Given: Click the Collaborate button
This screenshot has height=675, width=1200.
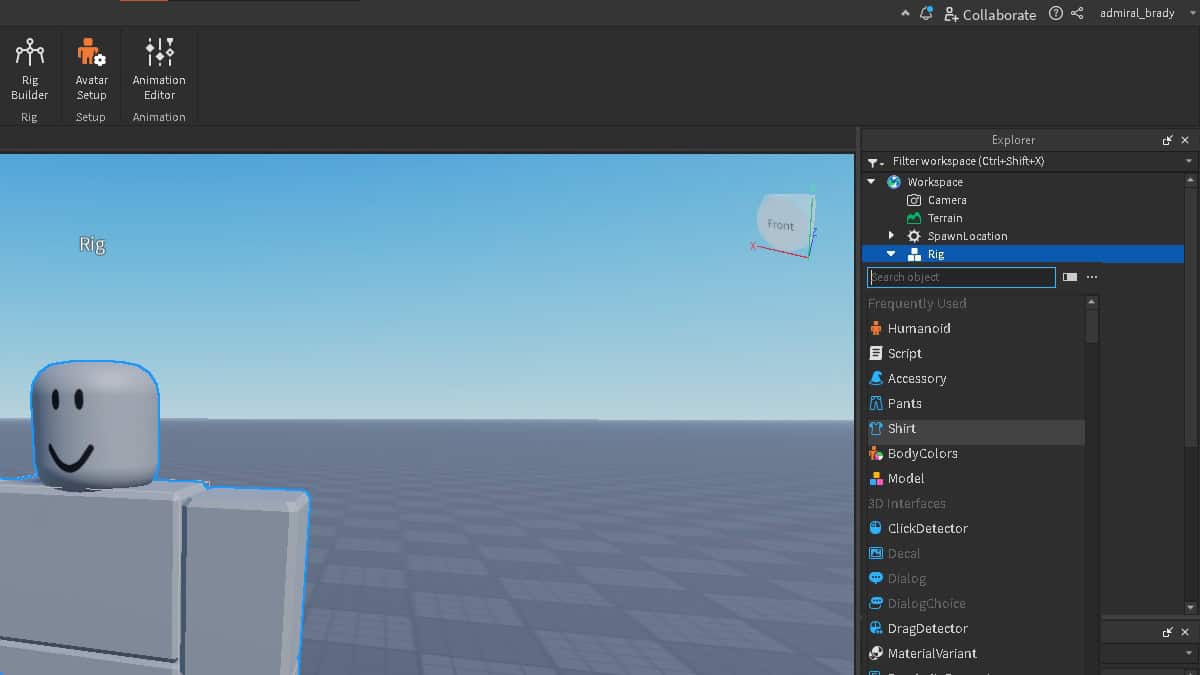Looking at the screenshot, I should point(990,14).
